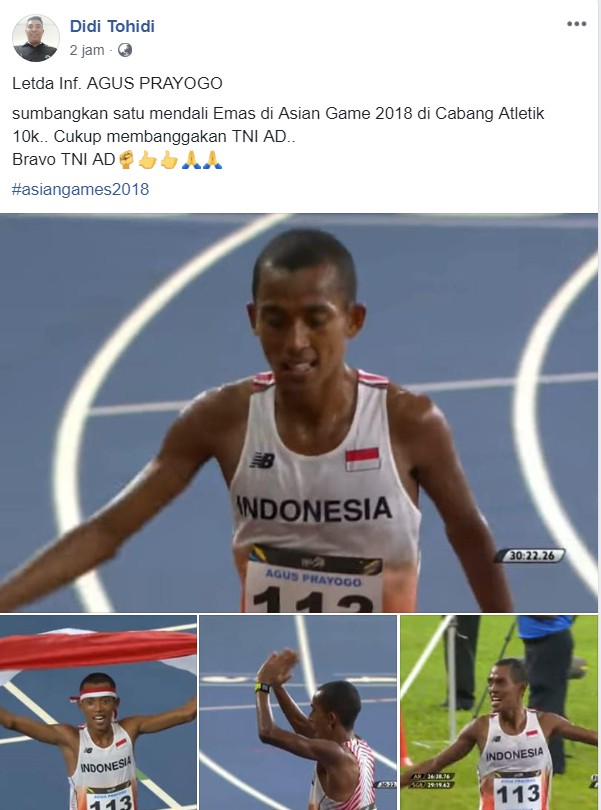Open the photo of runner raising Indonesian flag
Image resolution: width=601 pixels, height=810 pixels.
pos(98,712)
